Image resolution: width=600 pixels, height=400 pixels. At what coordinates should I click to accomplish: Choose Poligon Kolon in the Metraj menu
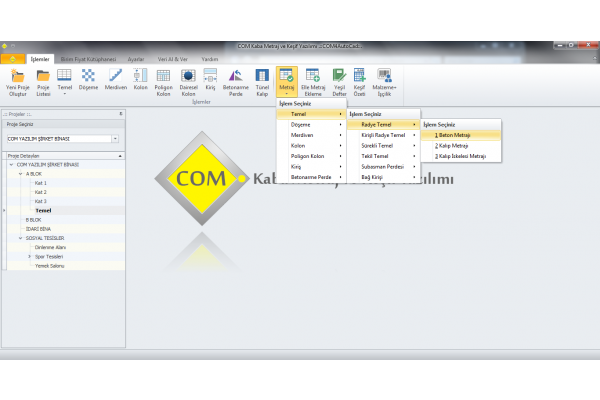pyautogui.click(x=311, y=156)
